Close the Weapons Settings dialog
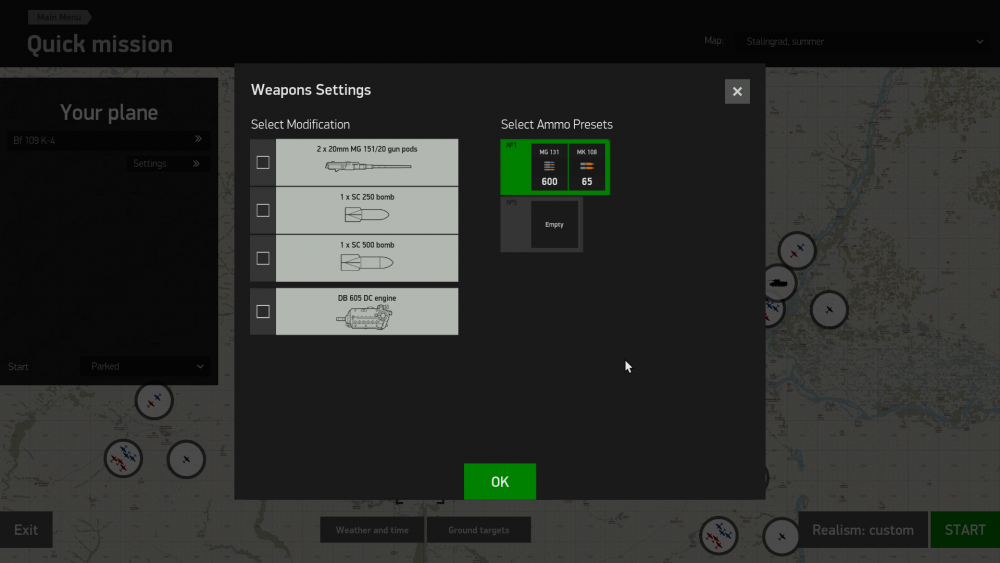 (737, 91)
